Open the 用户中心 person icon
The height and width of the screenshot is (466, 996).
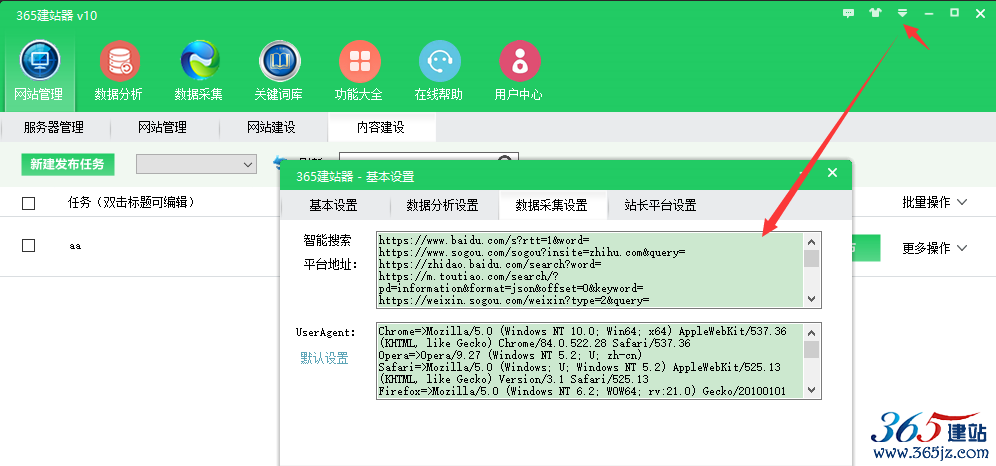pyautogui.click(x=519, y=62)
